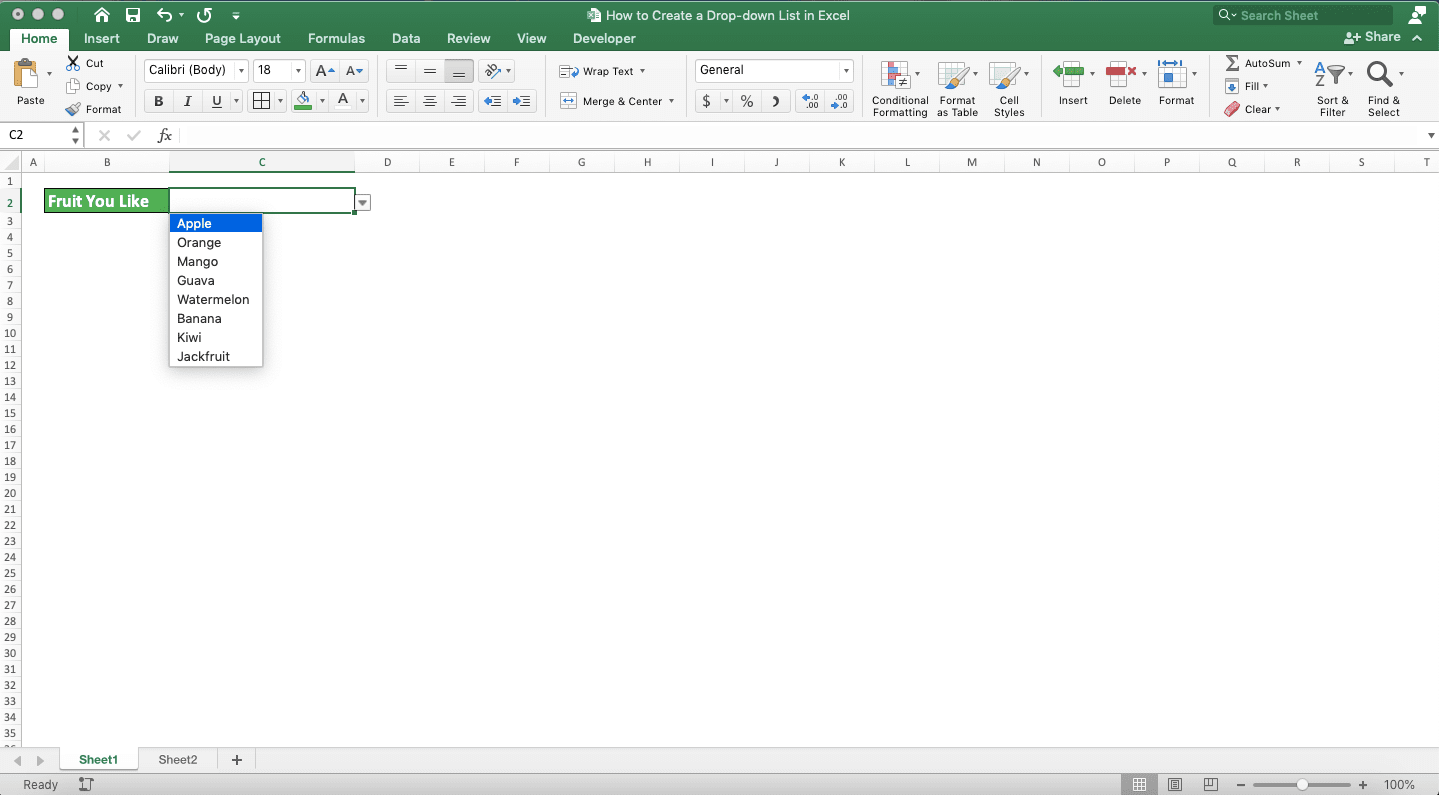Copy the selected cell
This screenshot has height=795, width=1439.
click(x=73, y=86)
